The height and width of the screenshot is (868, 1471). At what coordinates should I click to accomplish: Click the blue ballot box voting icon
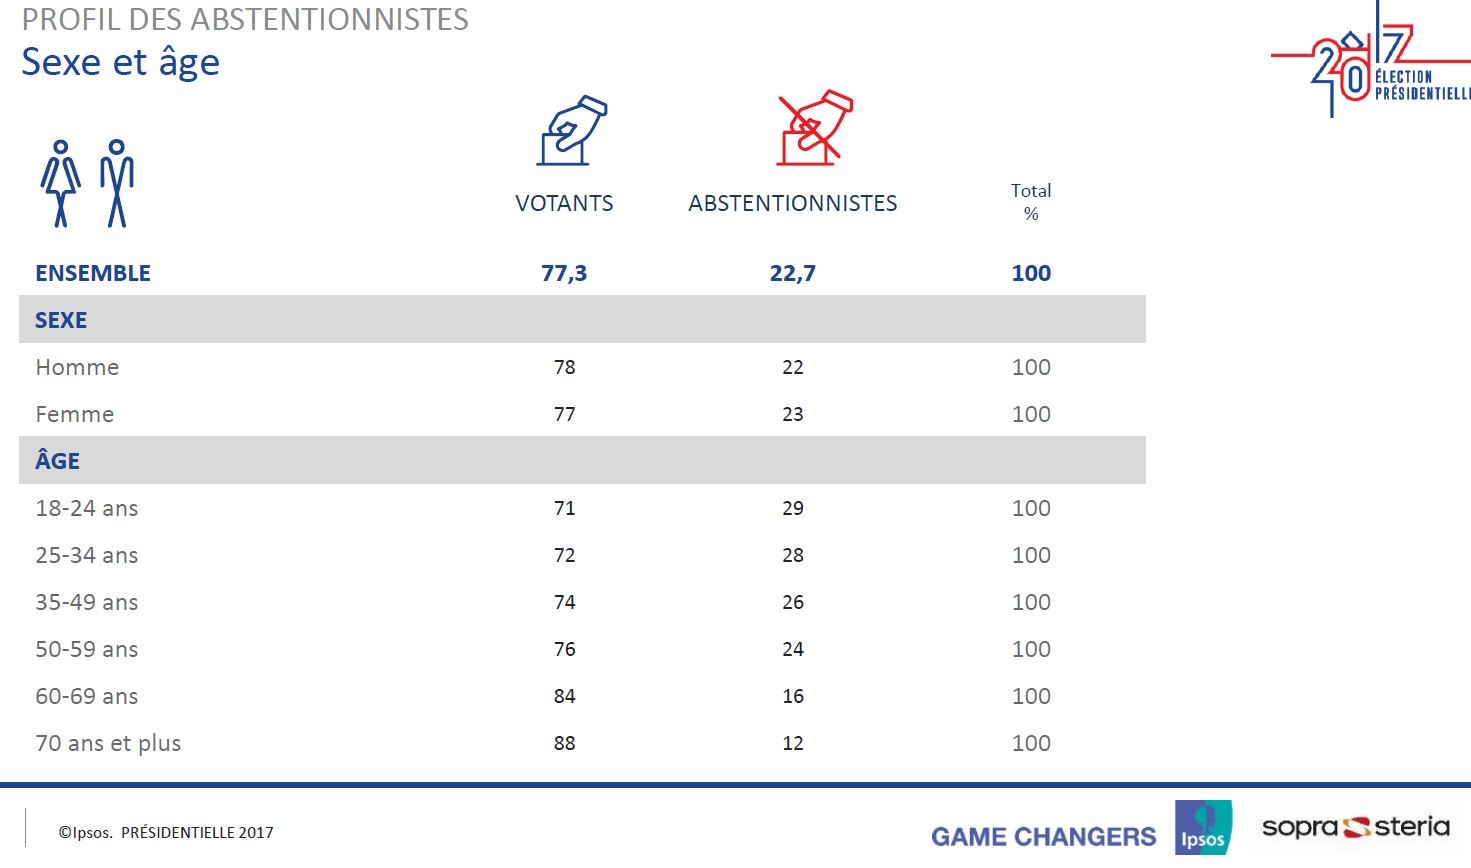[x=572, y=130]
